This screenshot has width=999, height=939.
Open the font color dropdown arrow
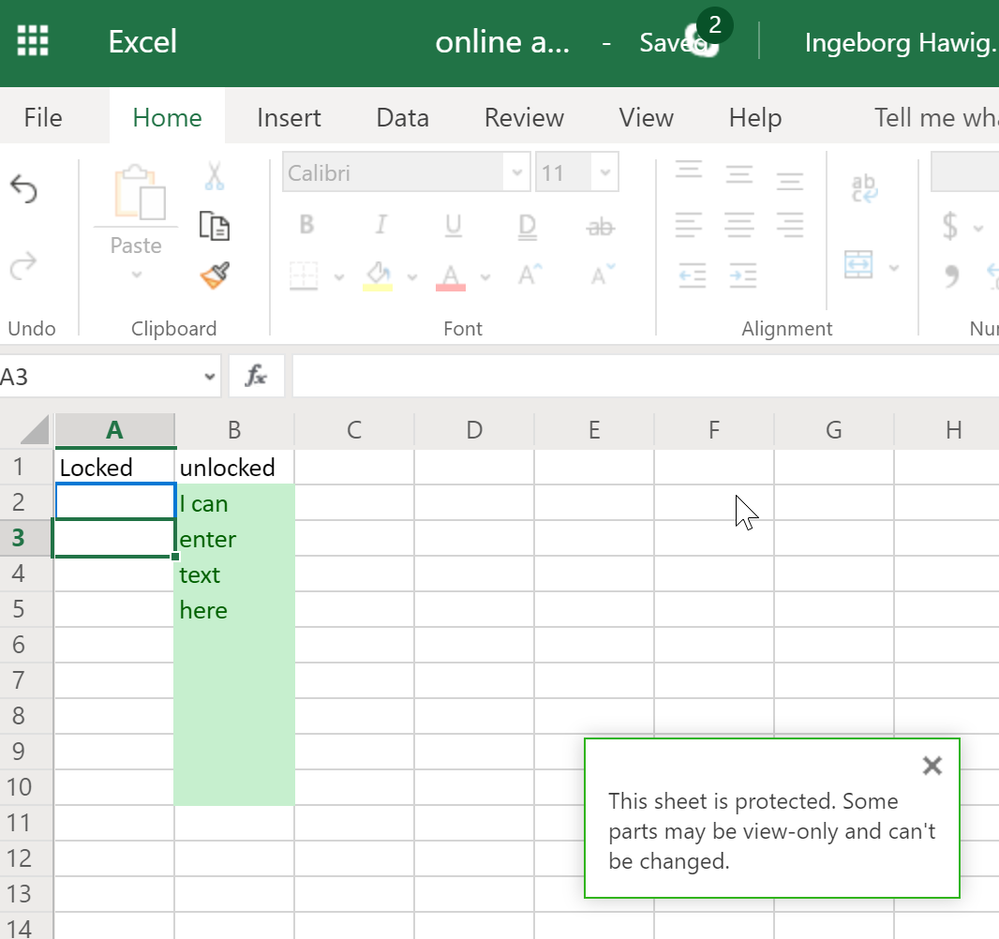point(485,276)
